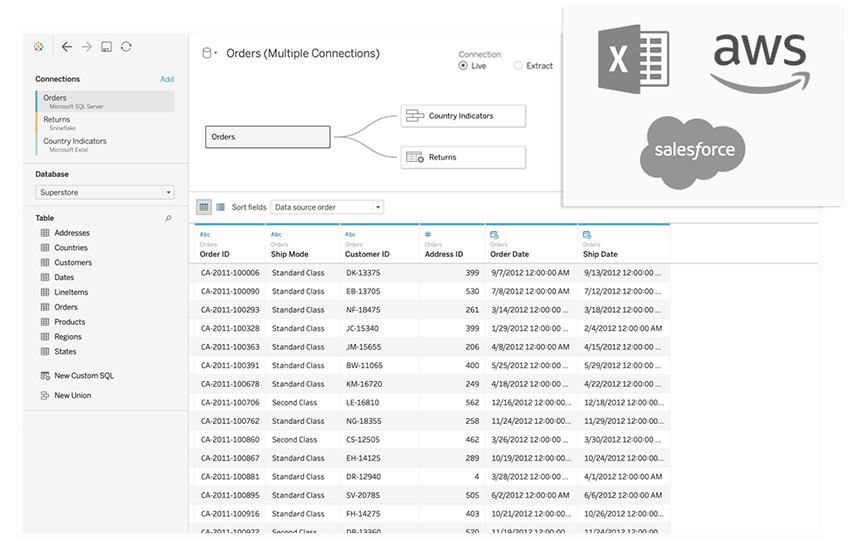The height and width of the screenshot is (539, 850).
Task: Click New Custom SQL
Action: 84,376
